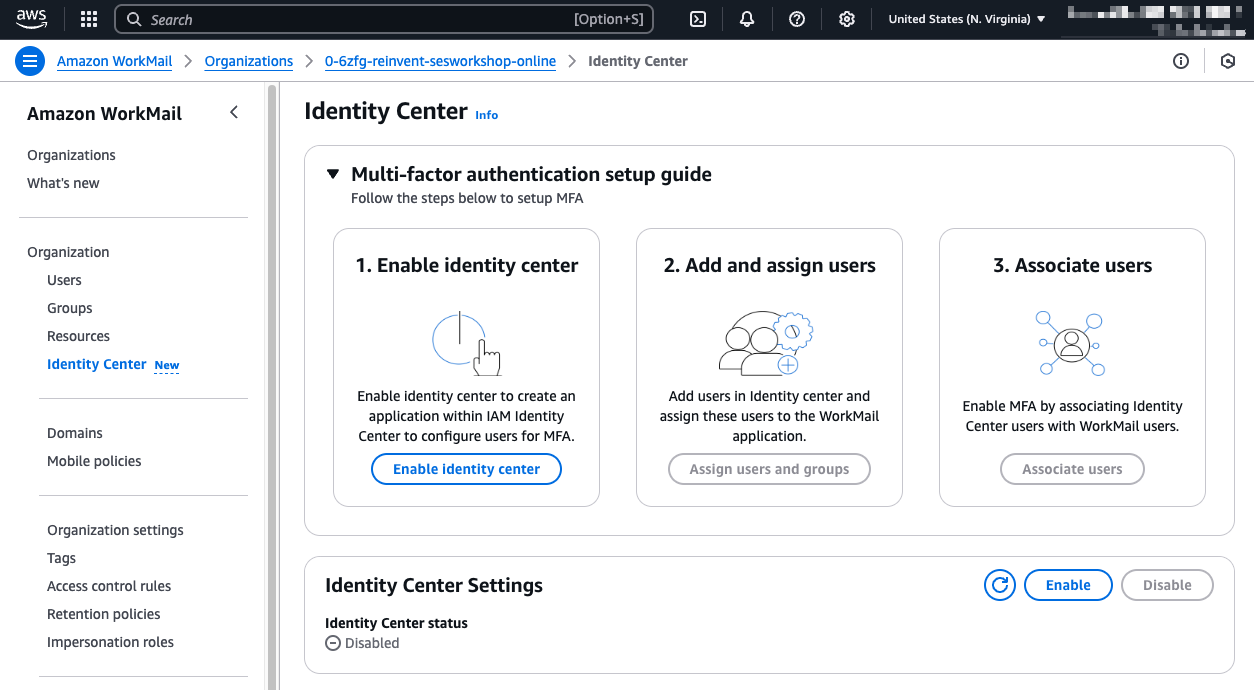Image resolution: width=1254 pixels, height=690 pixels.
Task: Click the Info link beside Identity Center
Action: [486, 115]
